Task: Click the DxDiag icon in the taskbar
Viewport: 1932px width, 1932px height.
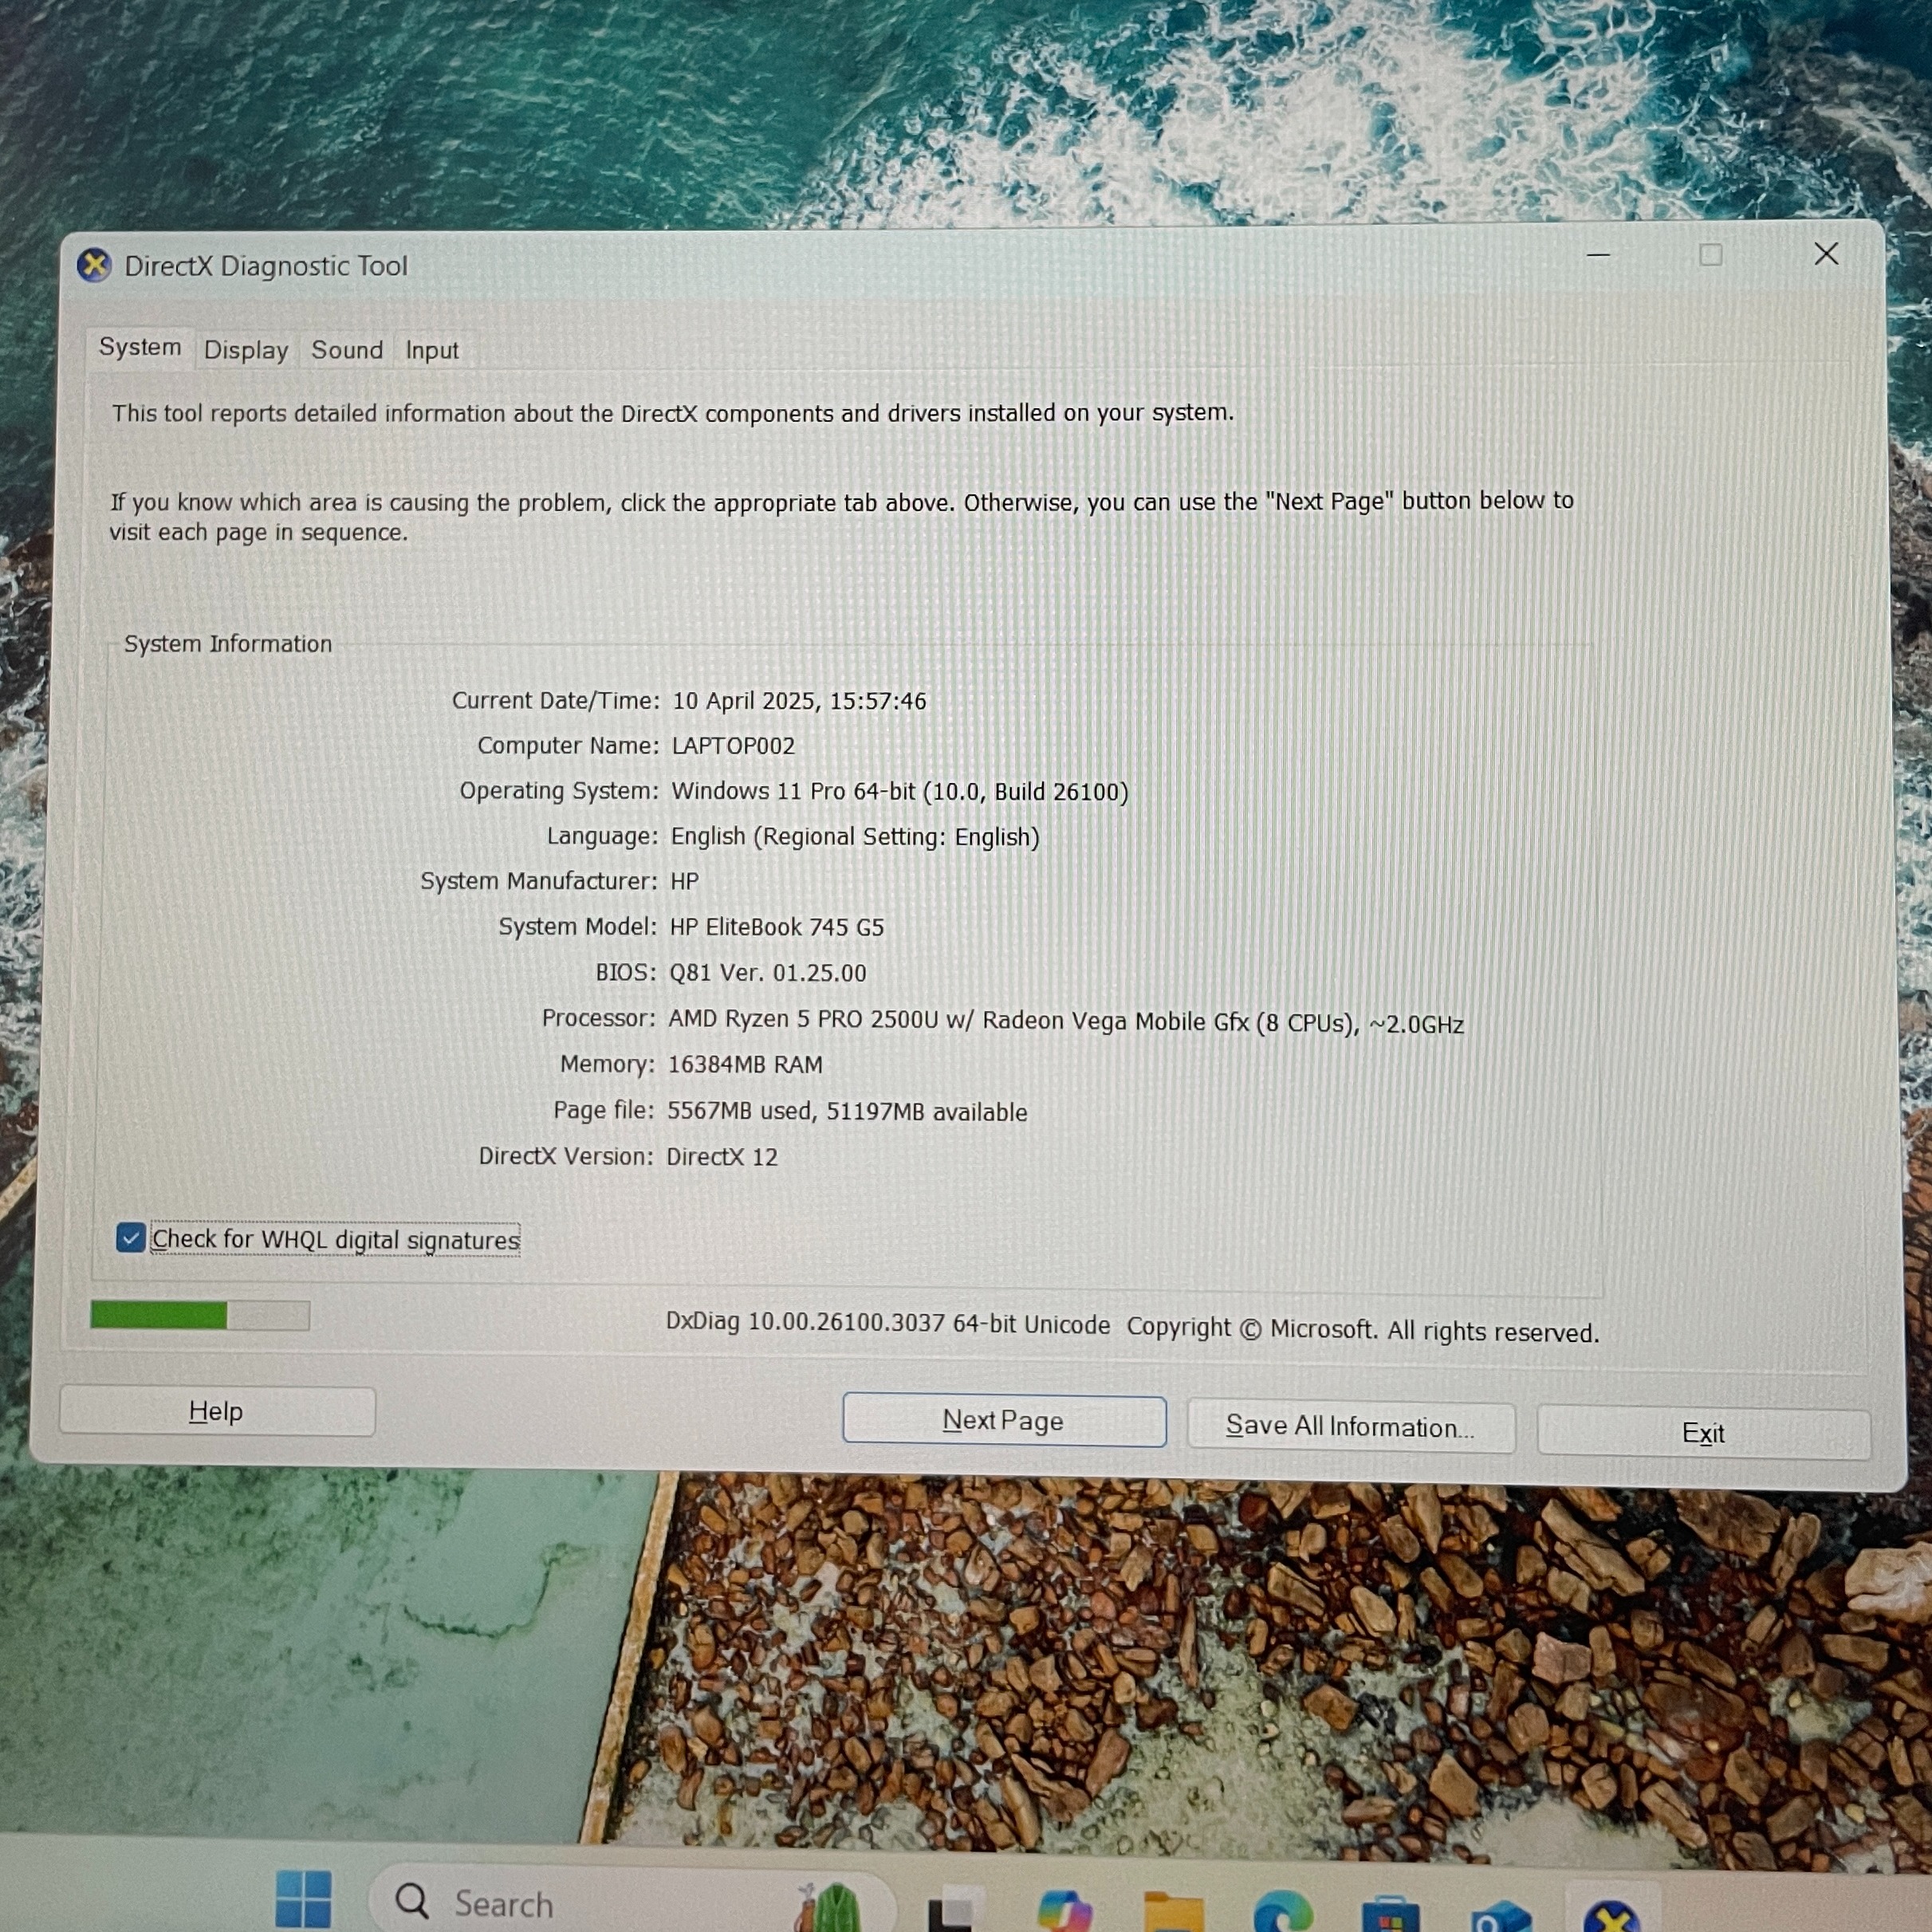Action: tap(1611, 1915)
